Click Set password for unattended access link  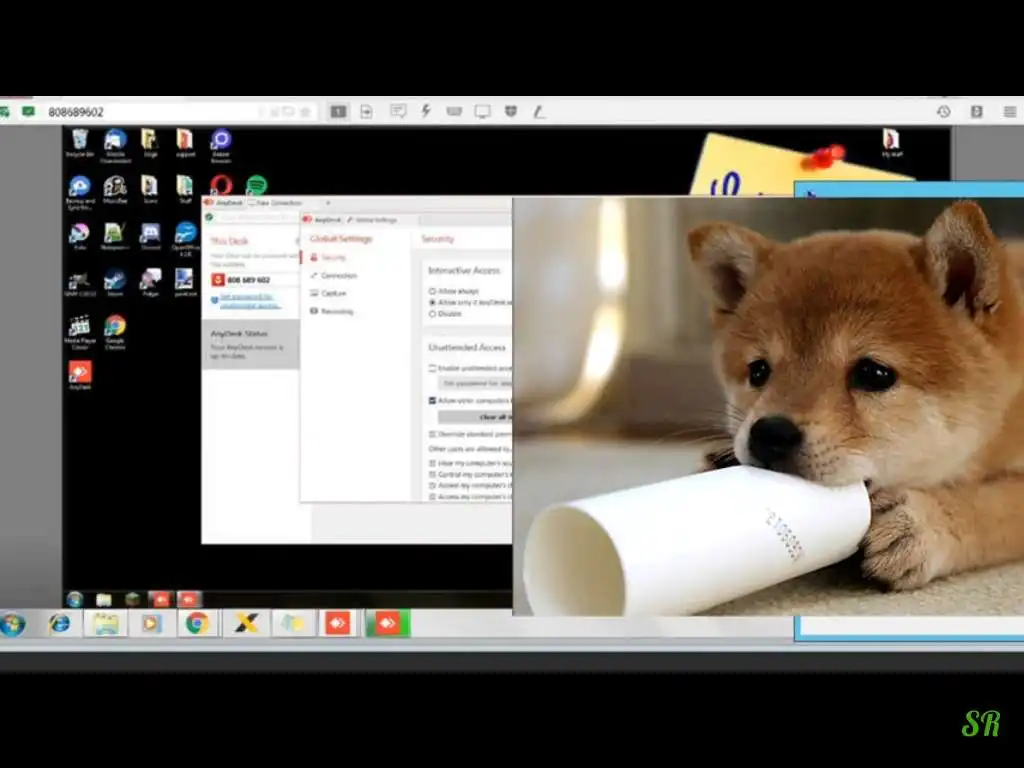tap(249, 301)
